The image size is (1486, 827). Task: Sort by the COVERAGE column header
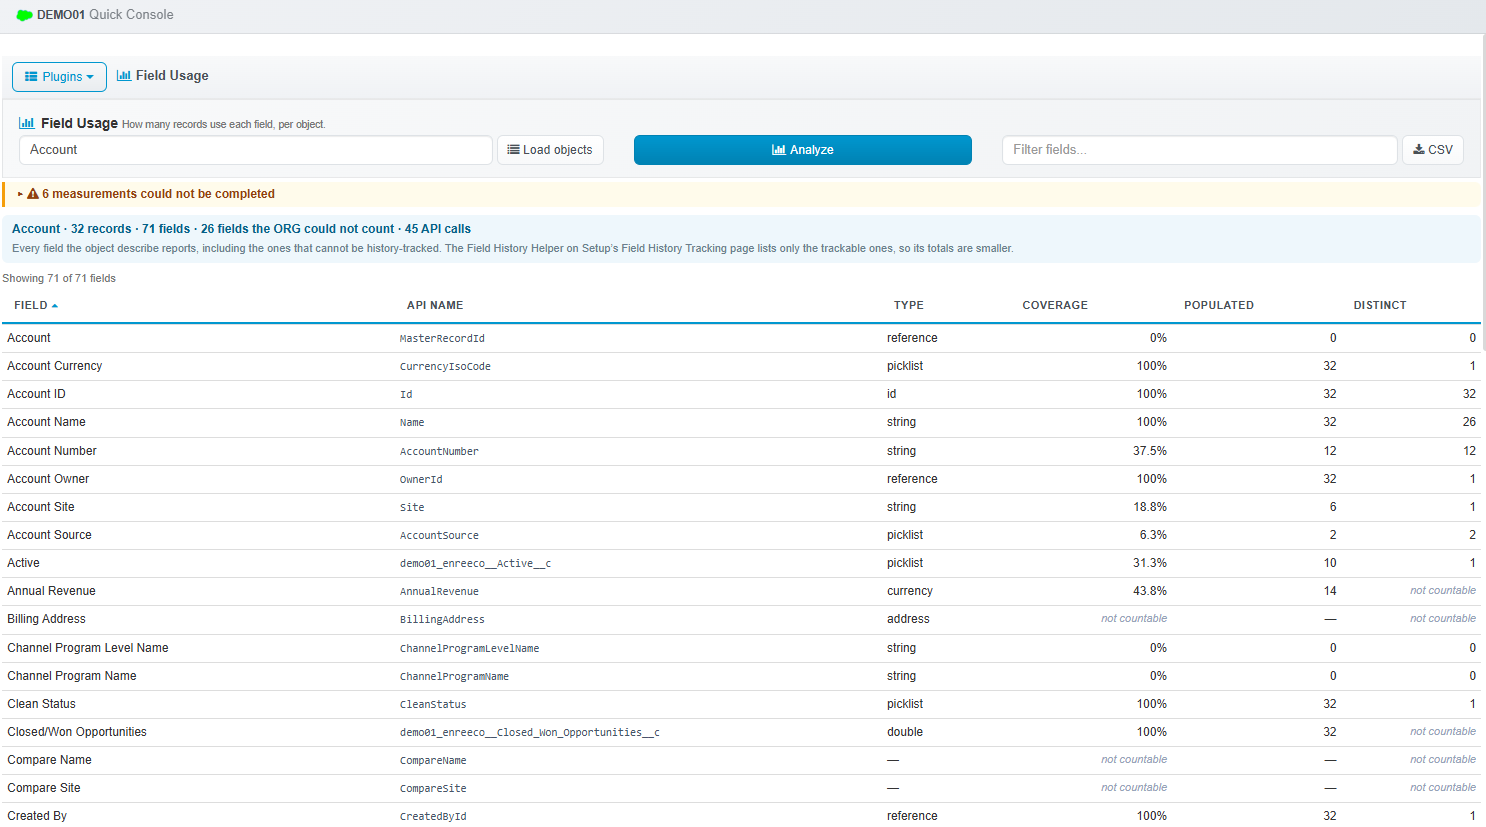[1055, 306]
